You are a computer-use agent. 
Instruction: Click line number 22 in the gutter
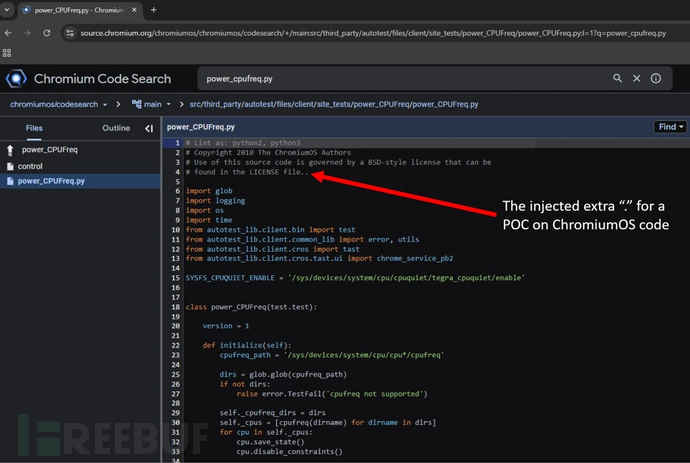click(x=176, y=345)
